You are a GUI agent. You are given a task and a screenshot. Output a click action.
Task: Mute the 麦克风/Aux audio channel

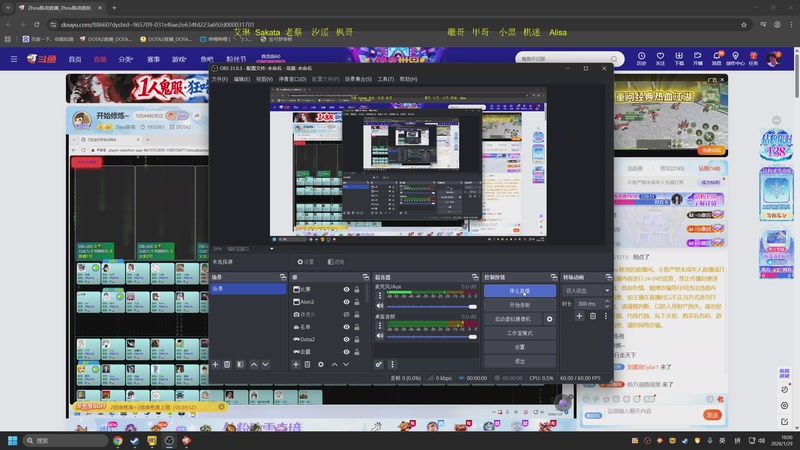380,306
